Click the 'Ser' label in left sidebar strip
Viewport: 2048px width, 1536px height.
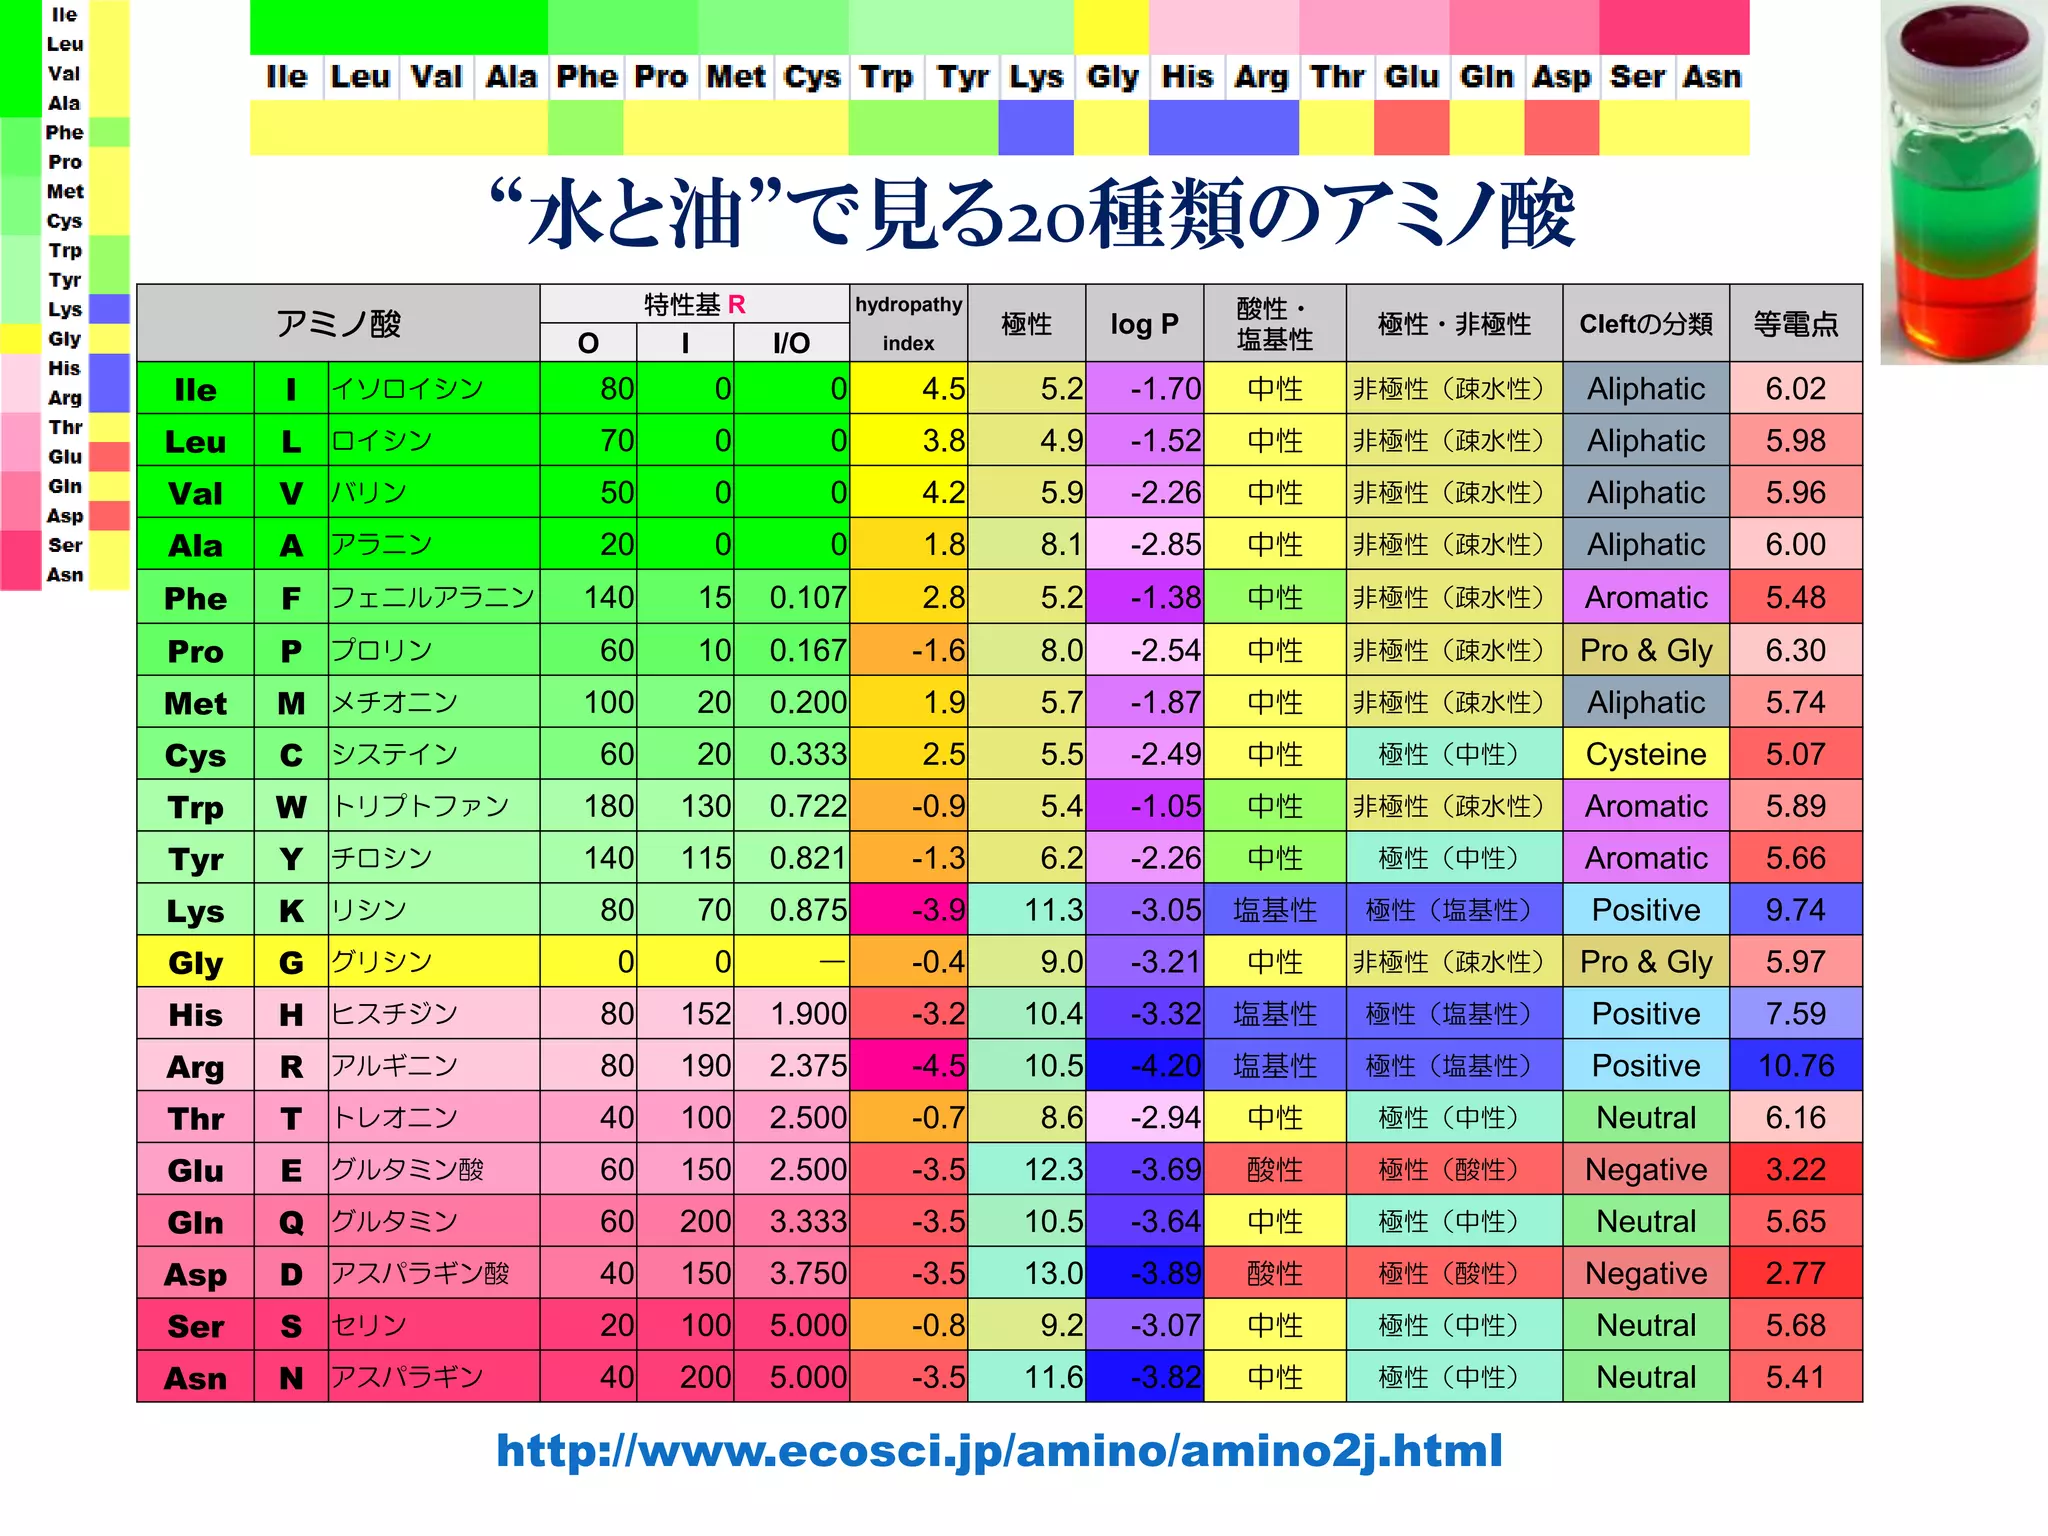(x=65, y=545)
